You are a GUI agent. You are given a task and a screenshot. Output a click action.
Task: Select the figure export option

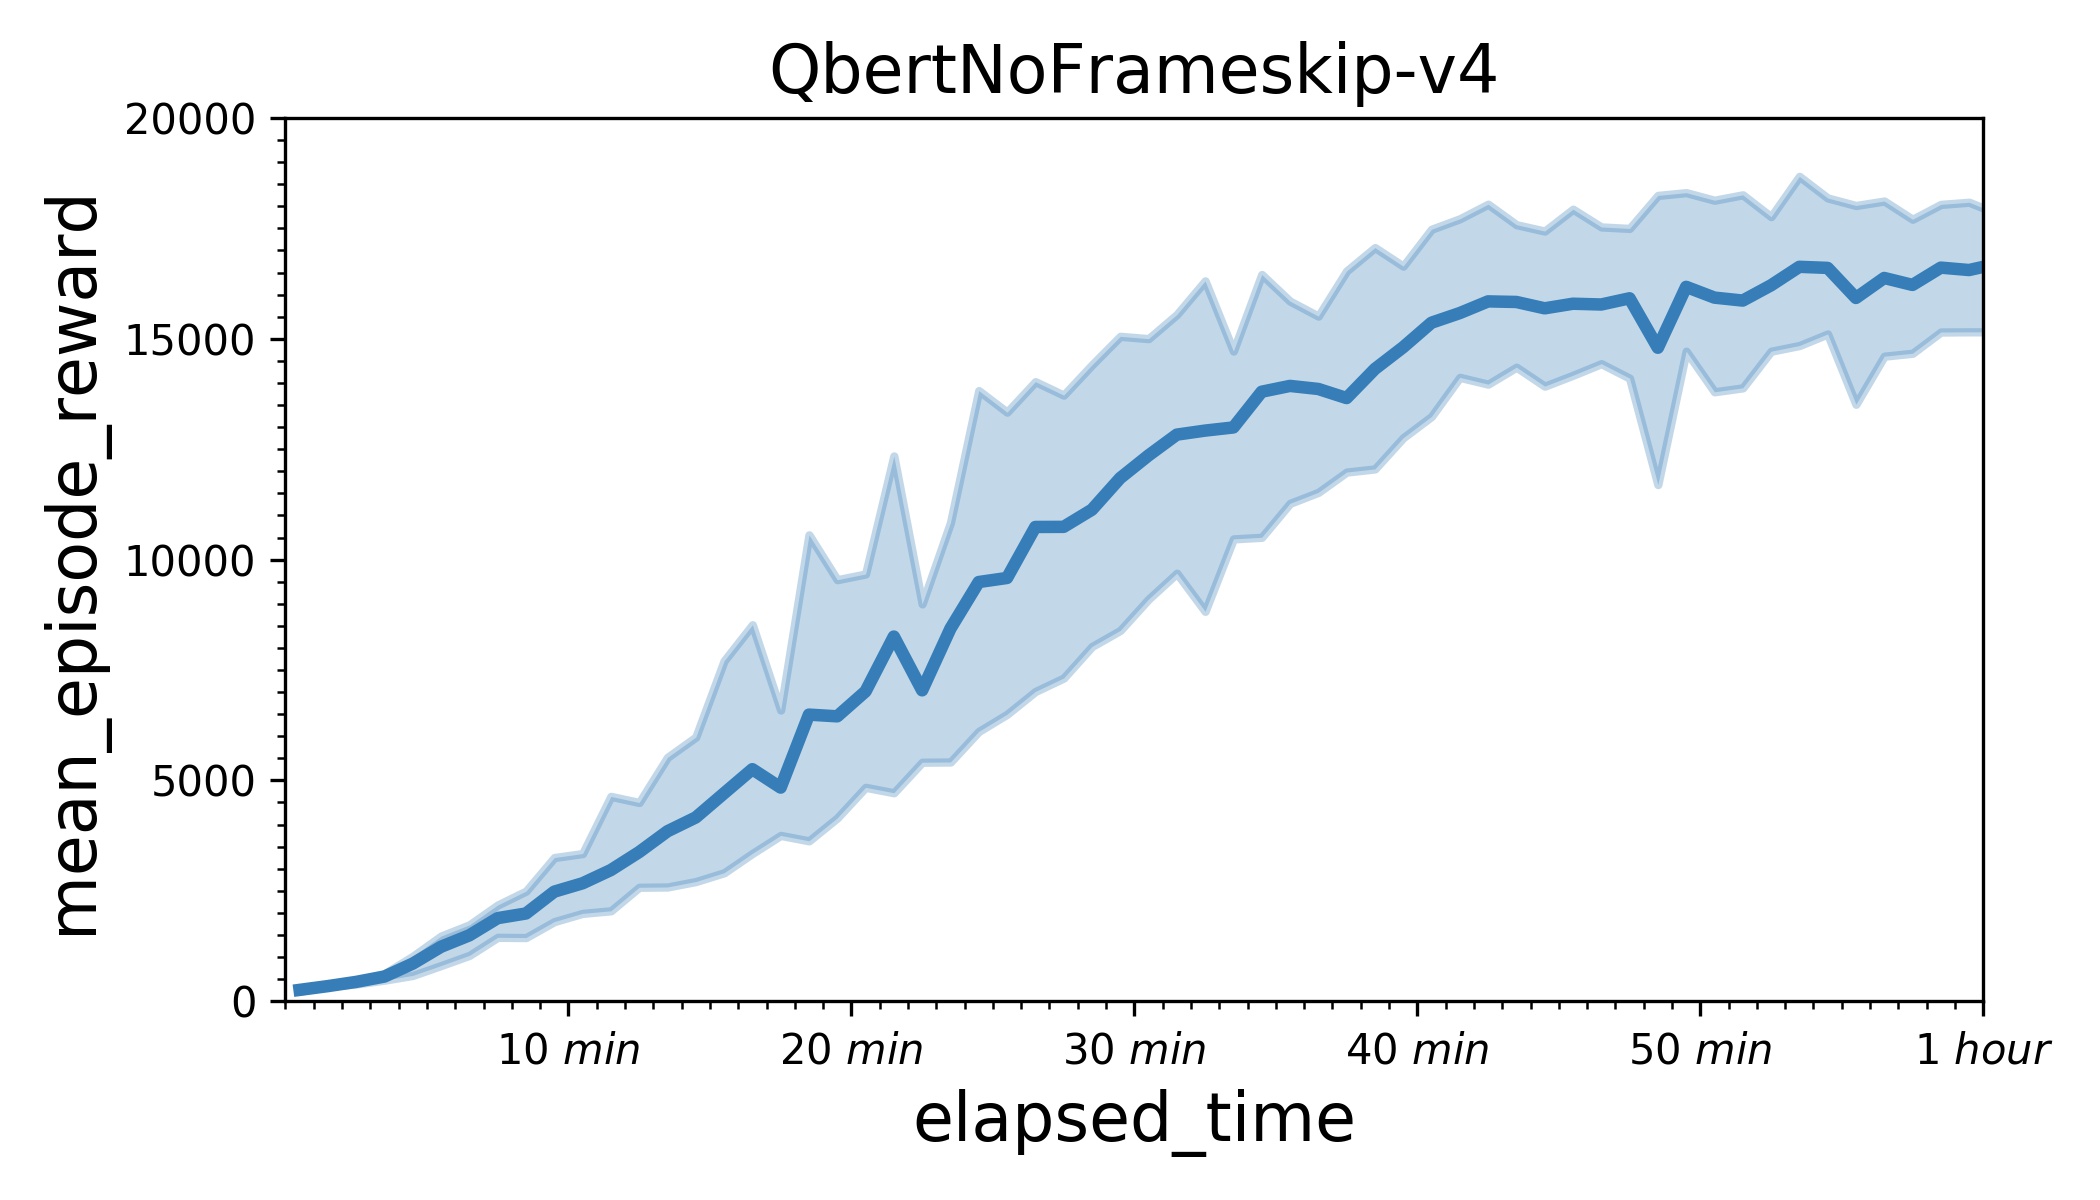[1050, 600]
